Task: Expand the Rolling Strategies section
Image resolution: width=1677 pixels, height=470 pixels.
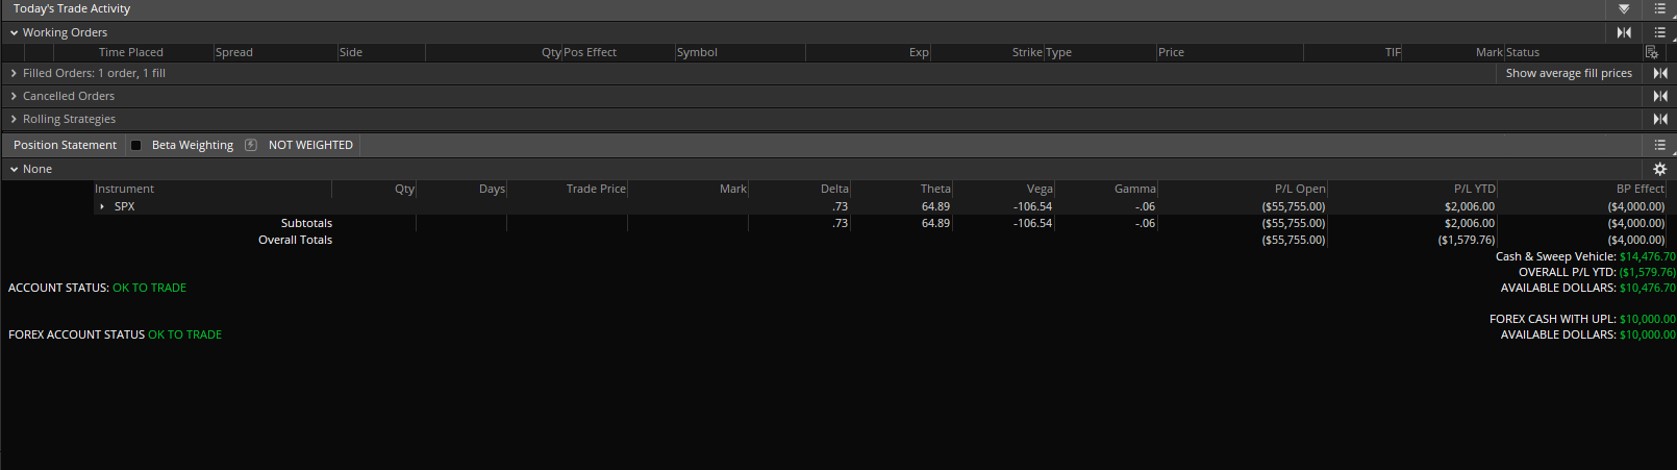Action: (x=14, y=119)
